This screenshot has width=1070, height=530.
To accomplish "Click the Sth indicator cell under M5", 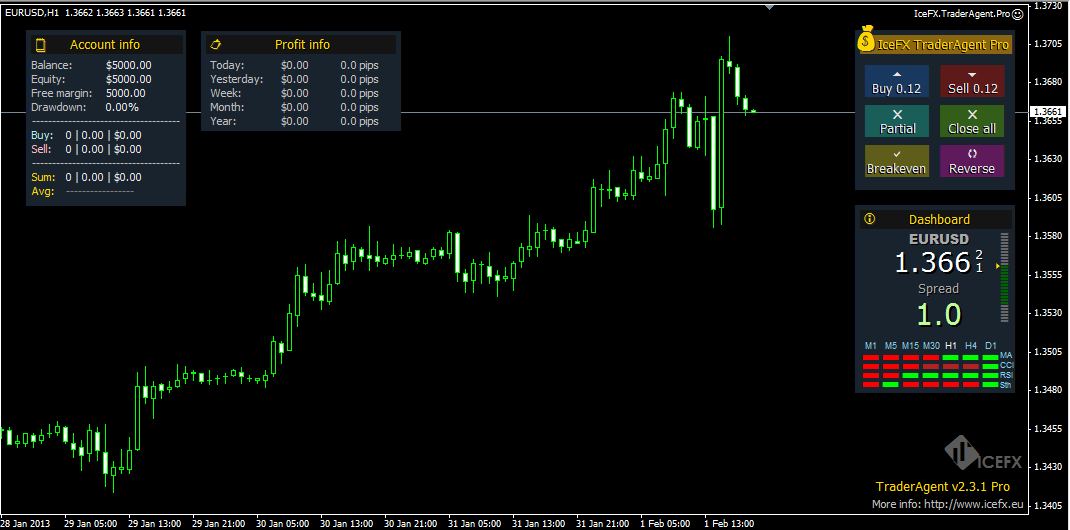I will [891, 385].
